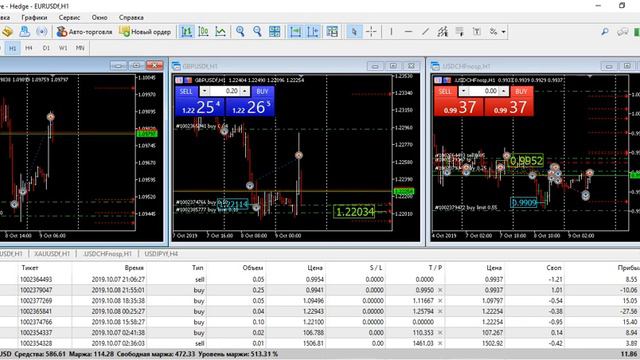Select the H4 timeframe
This screenshot has height=360, width=640.
tap(29, 48)
